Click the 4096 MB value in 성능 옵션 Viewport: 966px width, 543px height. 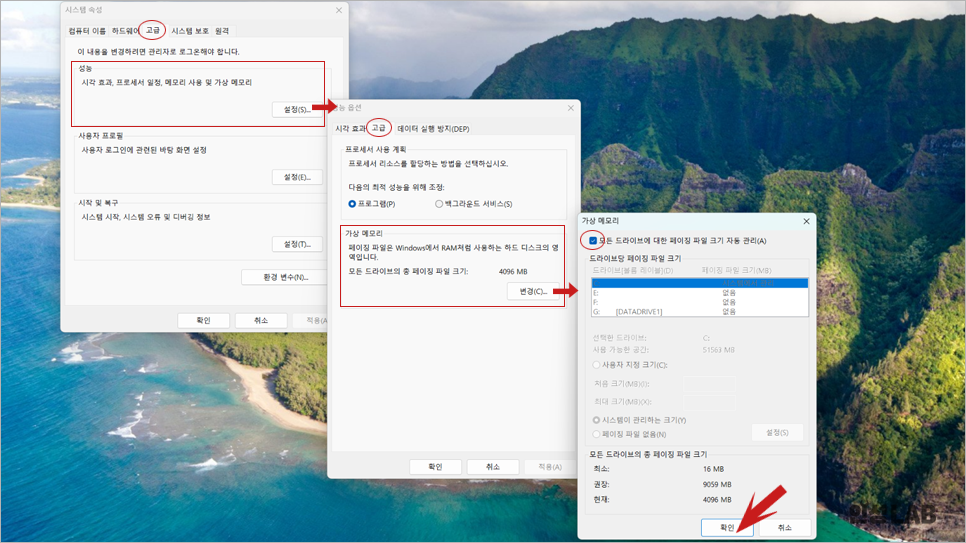513,272
